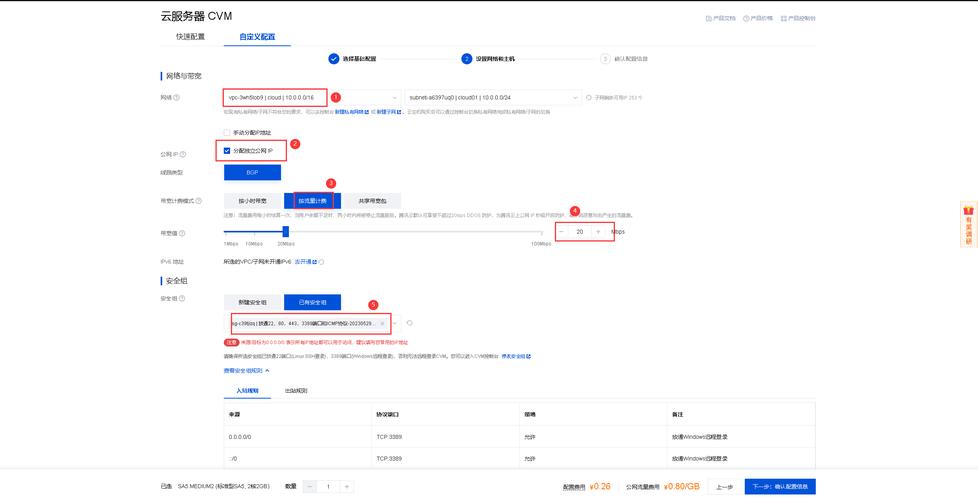The image size is (978, 500).
Task: Collapse the 查看安全组规则 expander
Action: pos(246,371)
